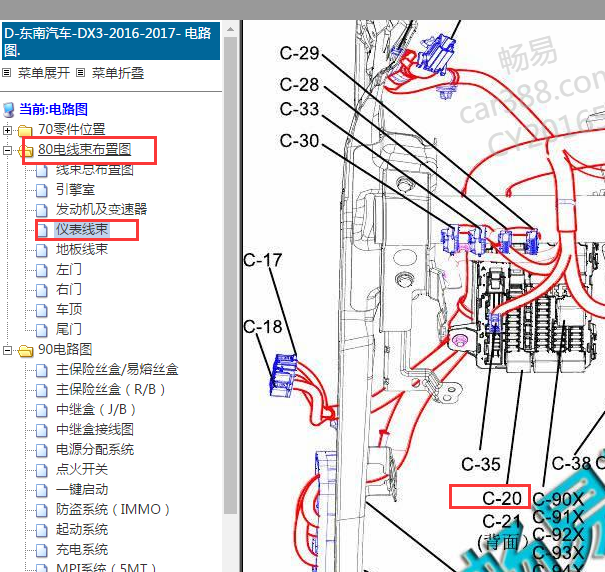605x572 pixels.
Task: Click the 70零件位置 folder icon
Action: (x=25, y=131)
